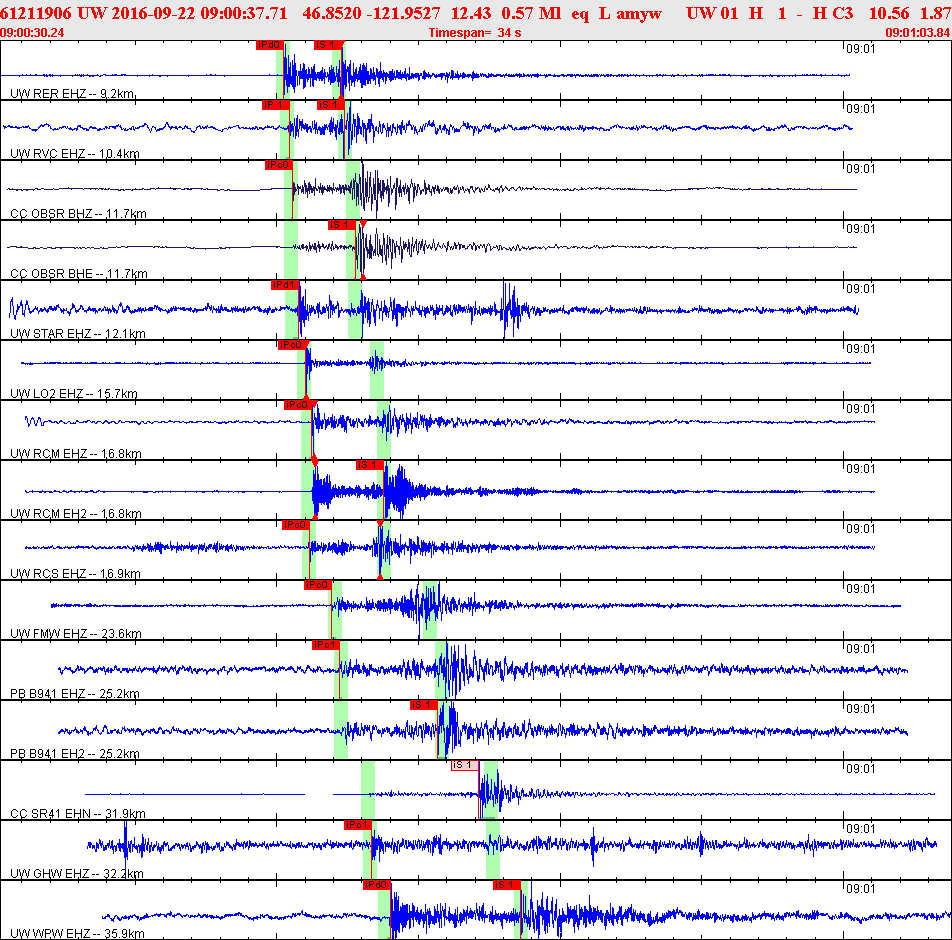The height and width of the screenshot is (940, 952).
Task: Click the 'UW RER EHZ -- 9.2km' channel label
Action: coord(72,94)
